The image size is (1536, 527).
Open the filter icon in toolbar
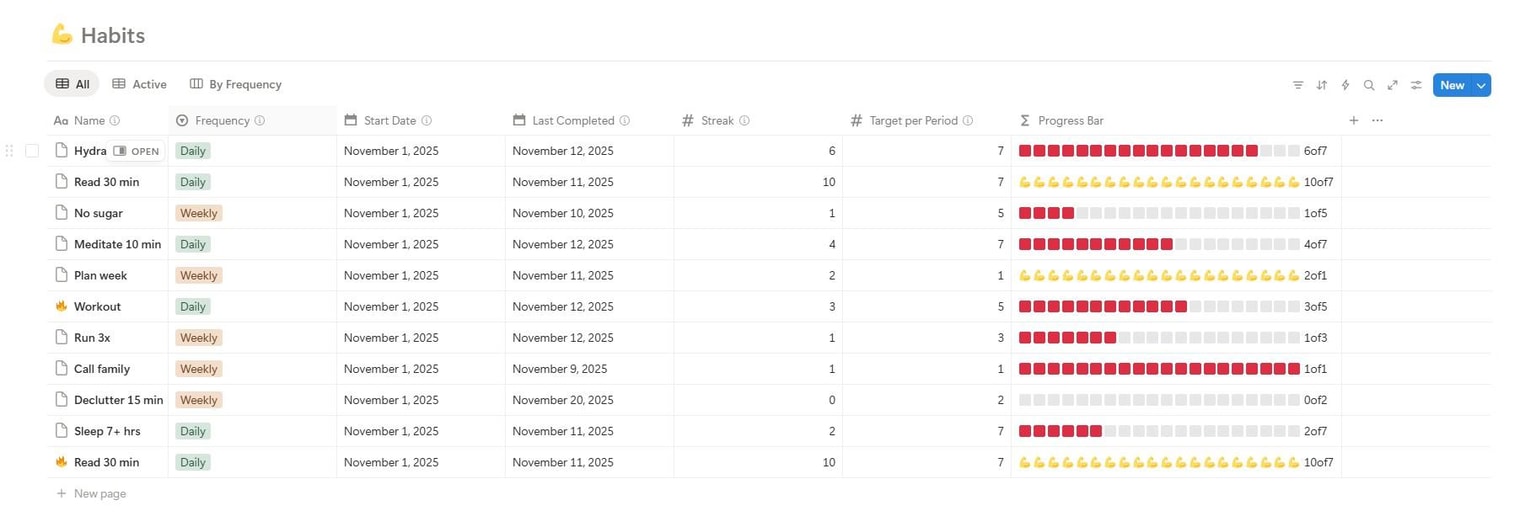click(x=1298, y=85)
